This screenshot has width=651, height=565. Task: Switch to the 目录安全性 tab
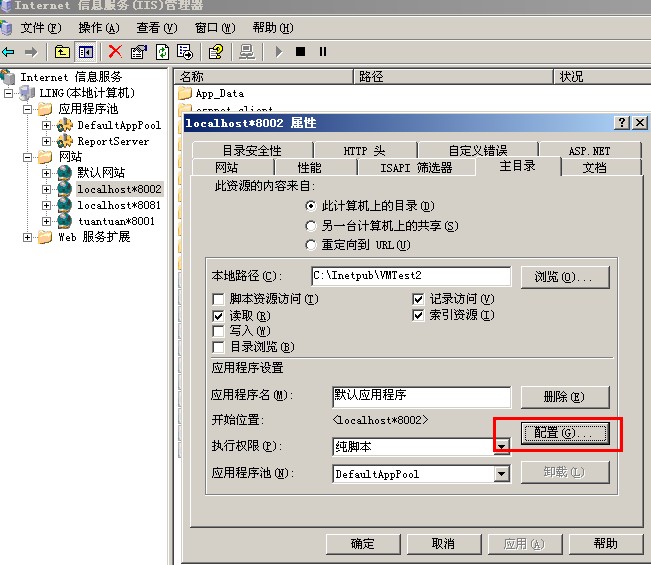252,150
